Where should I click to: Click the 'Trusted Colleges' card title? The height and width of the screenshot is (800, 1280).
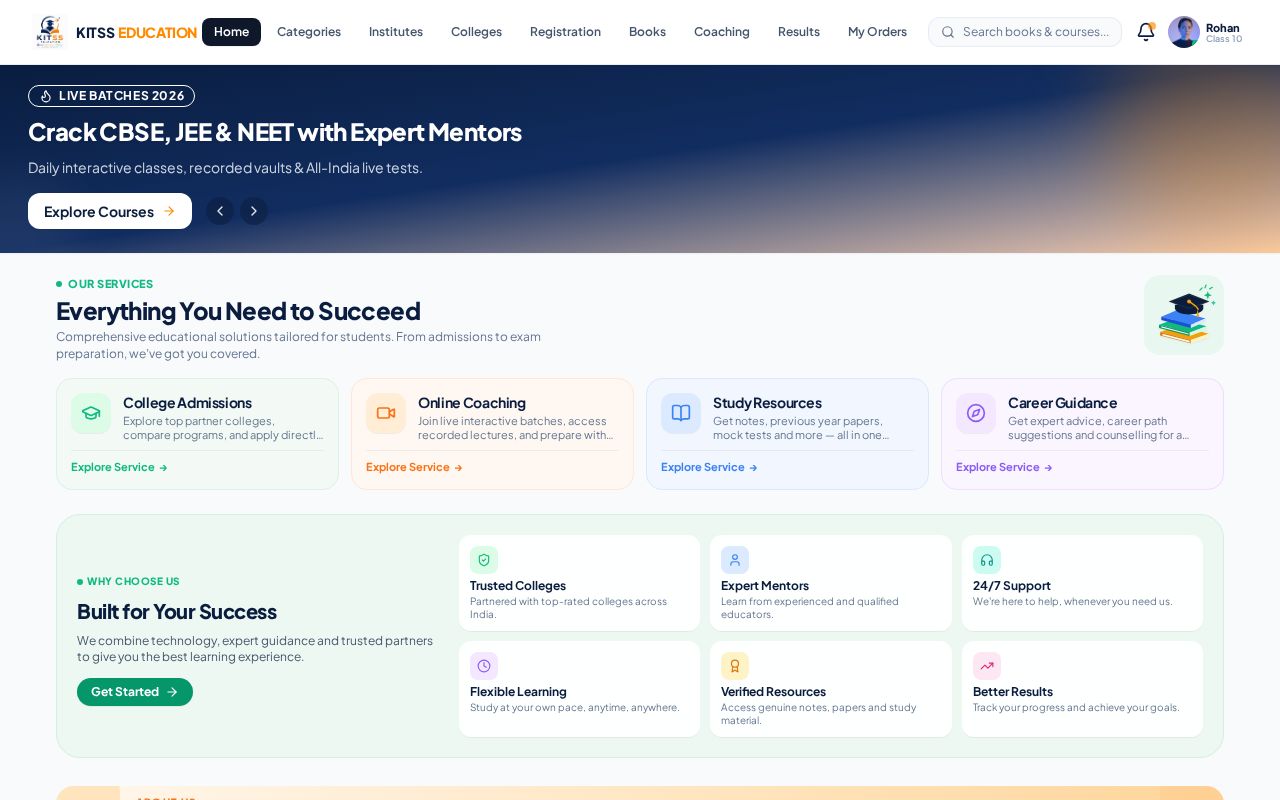click(x=518, y=586)
